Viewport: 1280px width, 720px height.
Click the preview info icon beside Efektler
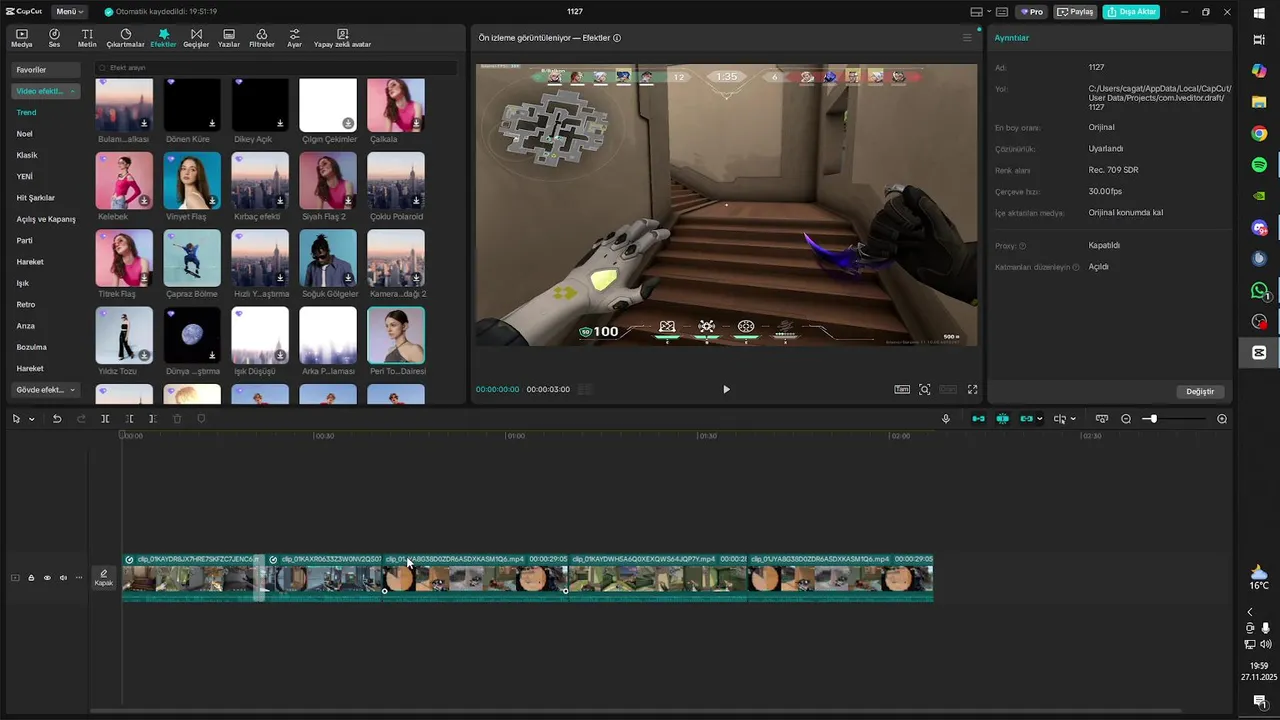[617, 38]
